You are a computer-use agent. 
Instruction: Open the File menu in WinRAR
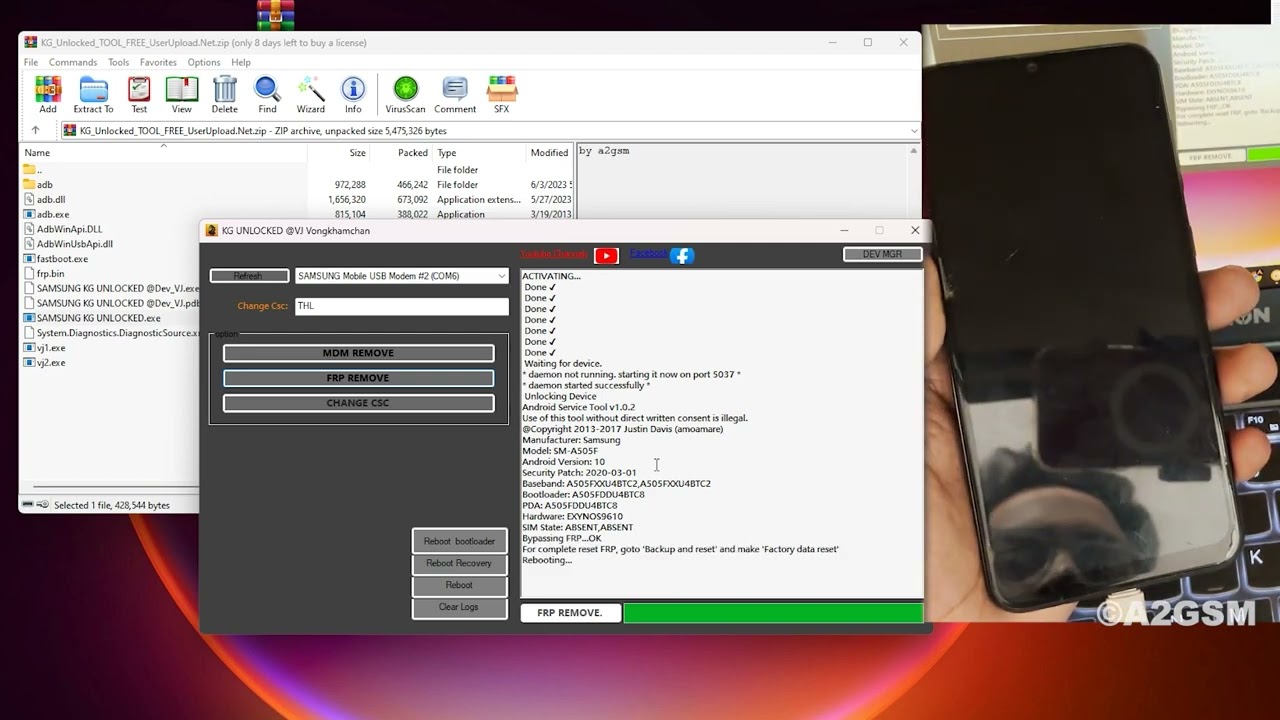click(31, 62)
